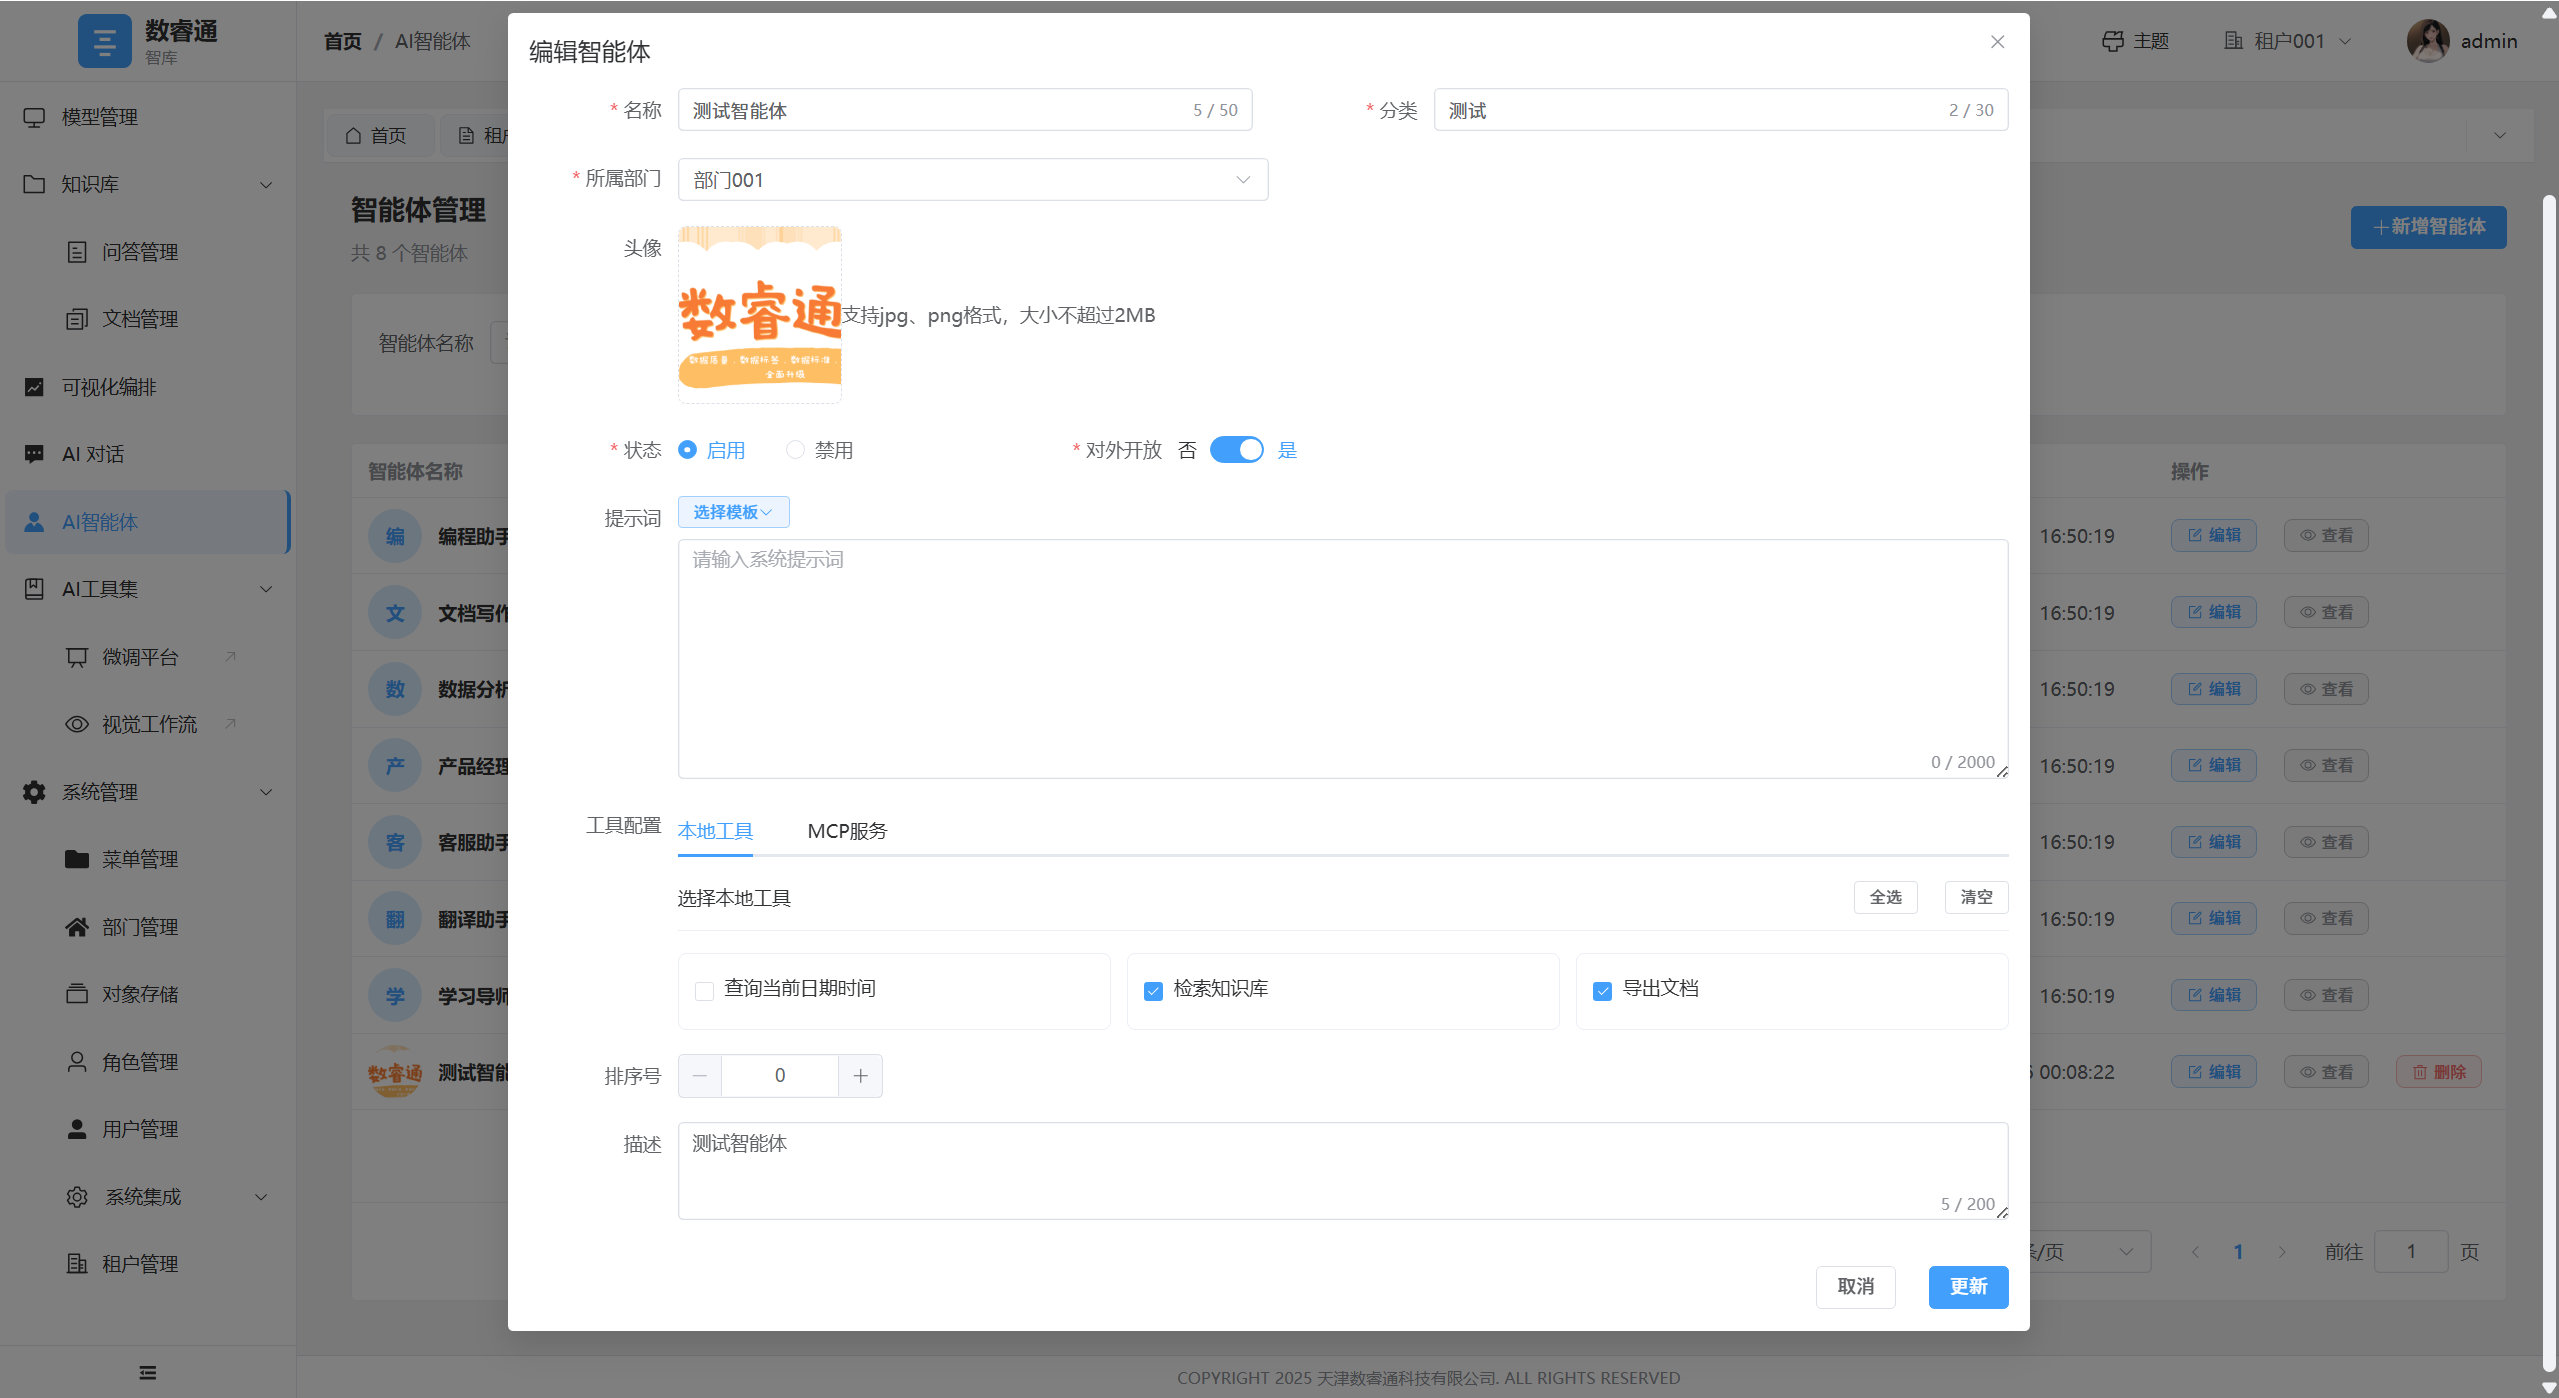Select AI智能体 in the sidebar menu
The image size is (2559, 1398).
100,521
